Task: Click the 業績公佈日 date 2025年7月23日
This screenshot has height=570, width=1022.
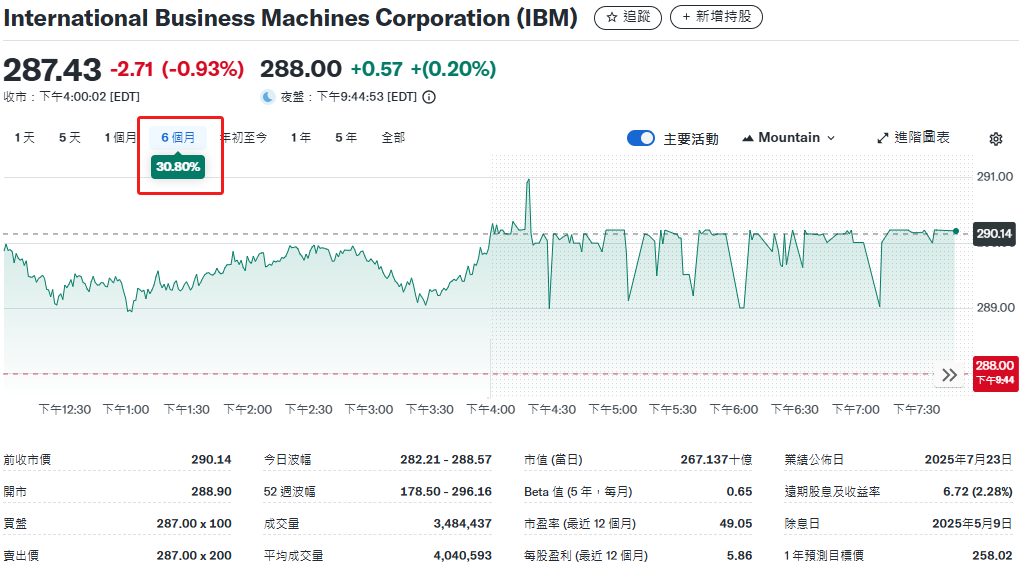Action: (x=968, y=459)
